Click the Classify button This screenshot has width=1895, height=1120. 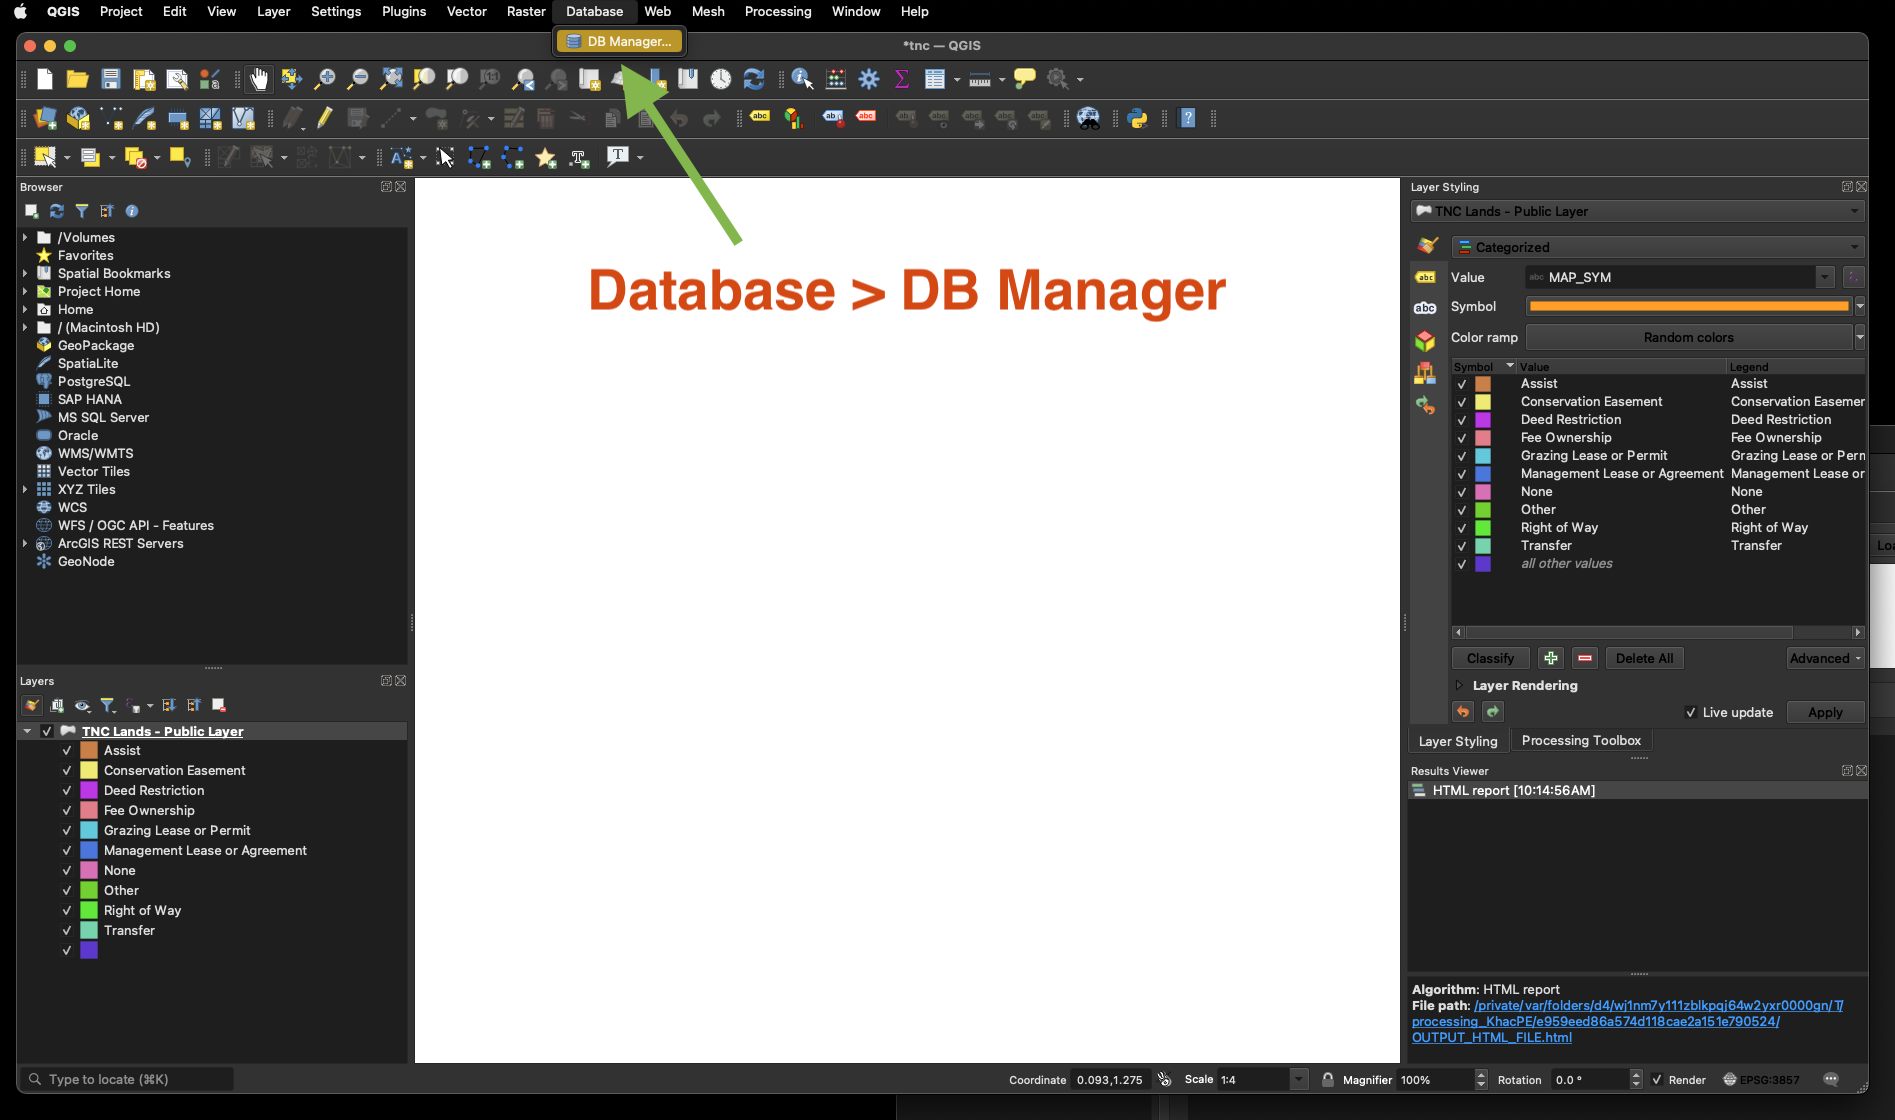[x=1490, y=658]
